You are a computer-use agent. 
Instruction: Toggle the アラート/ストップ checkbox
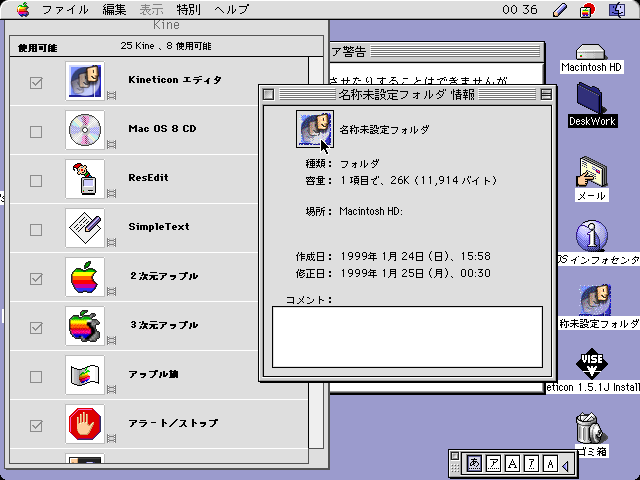pos(36,426)
